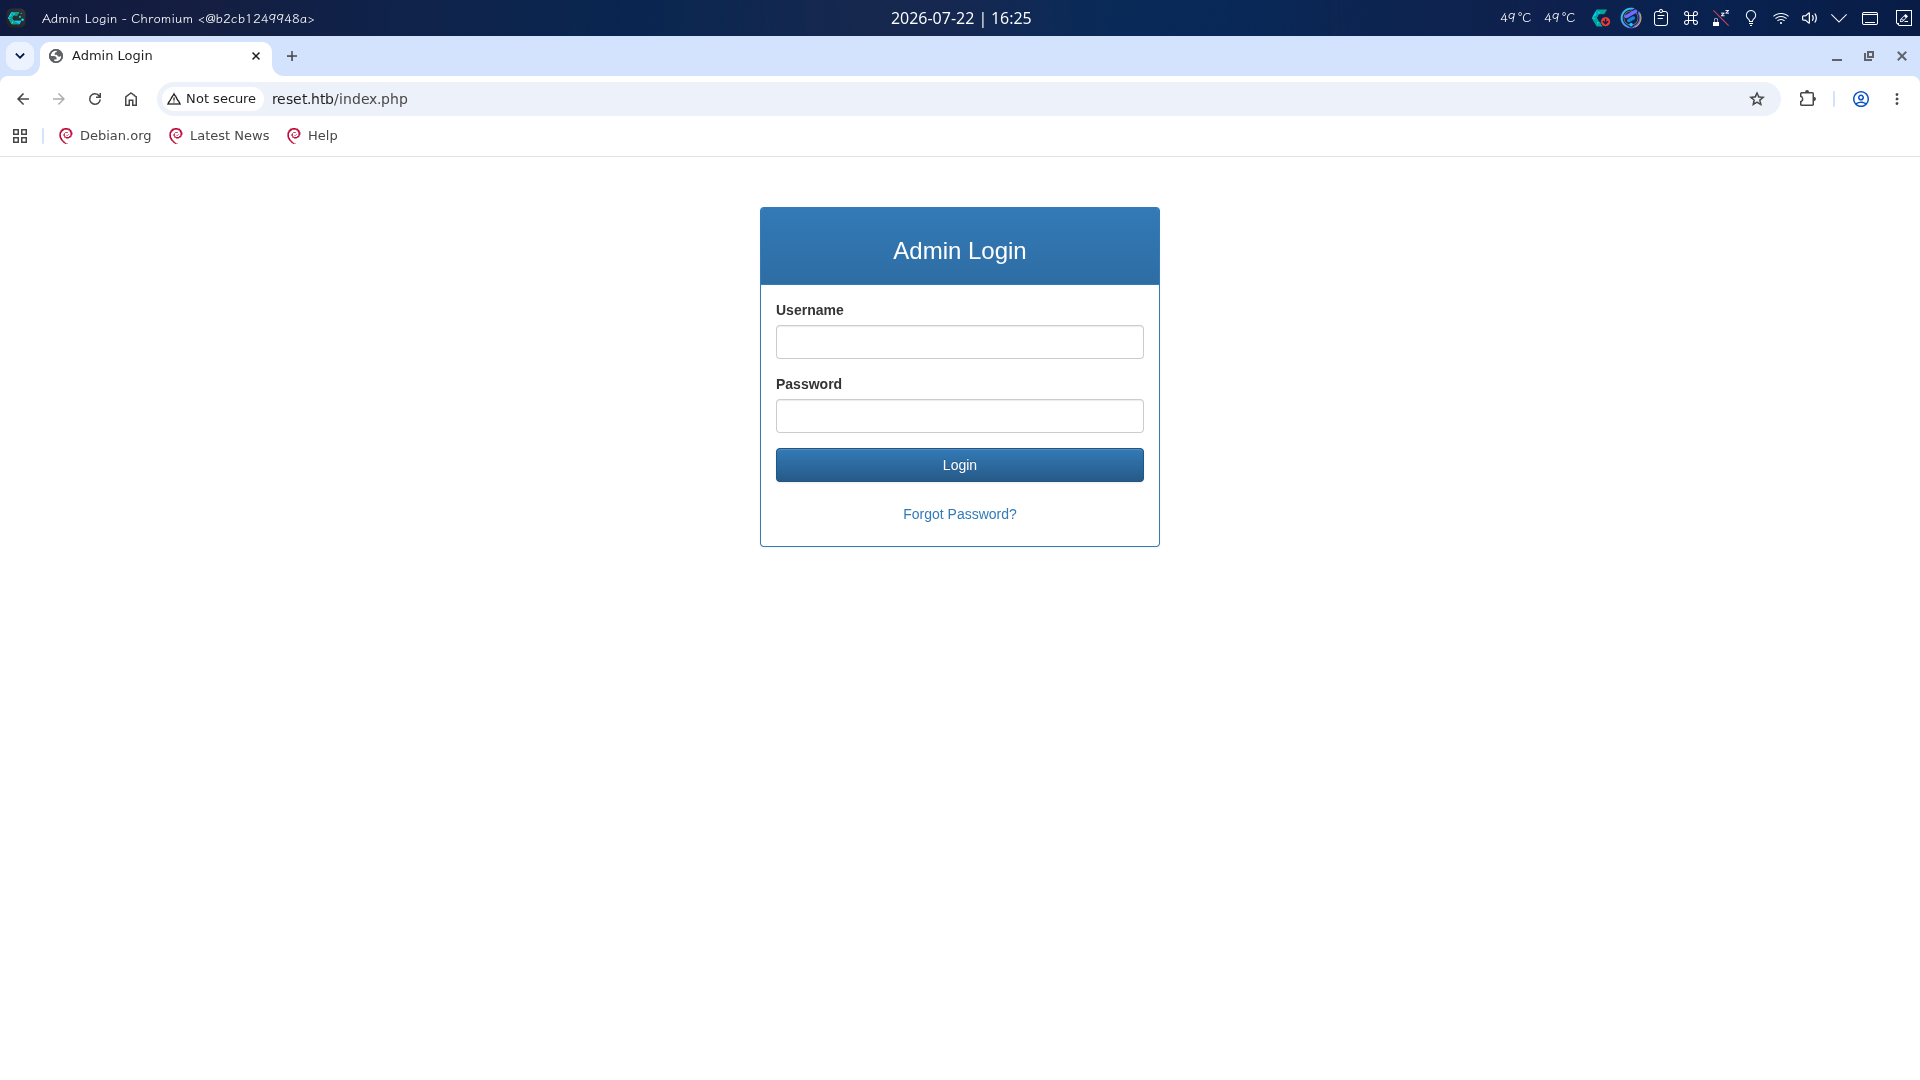The height and width of the screenshot is (1080, 1920).
Task: Click the Login button
Action: click(x=960, y=465)
